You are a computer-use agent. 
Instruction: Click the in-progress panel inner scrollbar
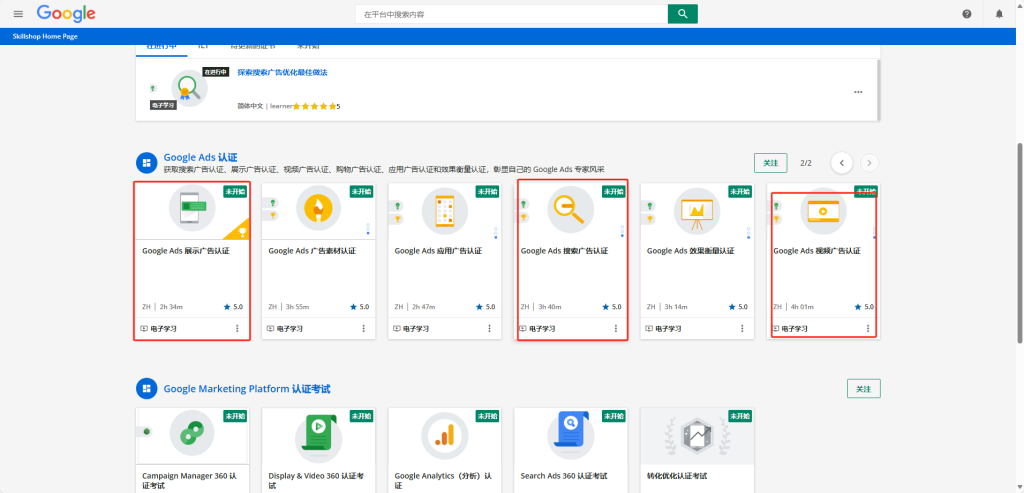(878, 90)
